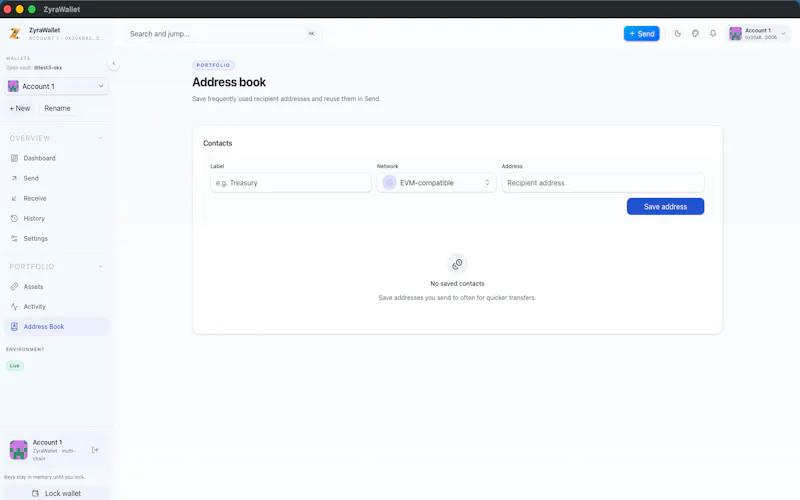
Task: Click the network icon beside EVM-compatible
Action: point(389,183)
